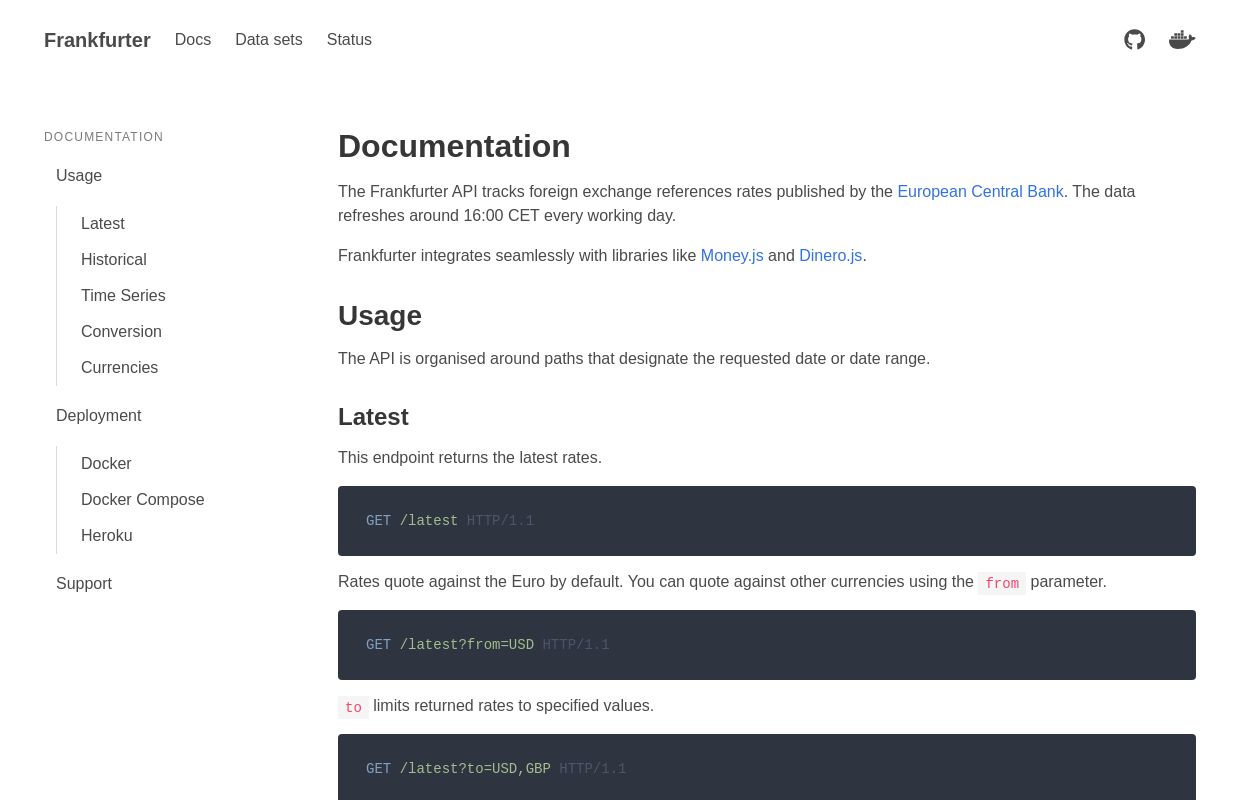This screenshot has height=800, width=1240.
Task: Open the Data sets menu item
Action: point(269,40)
